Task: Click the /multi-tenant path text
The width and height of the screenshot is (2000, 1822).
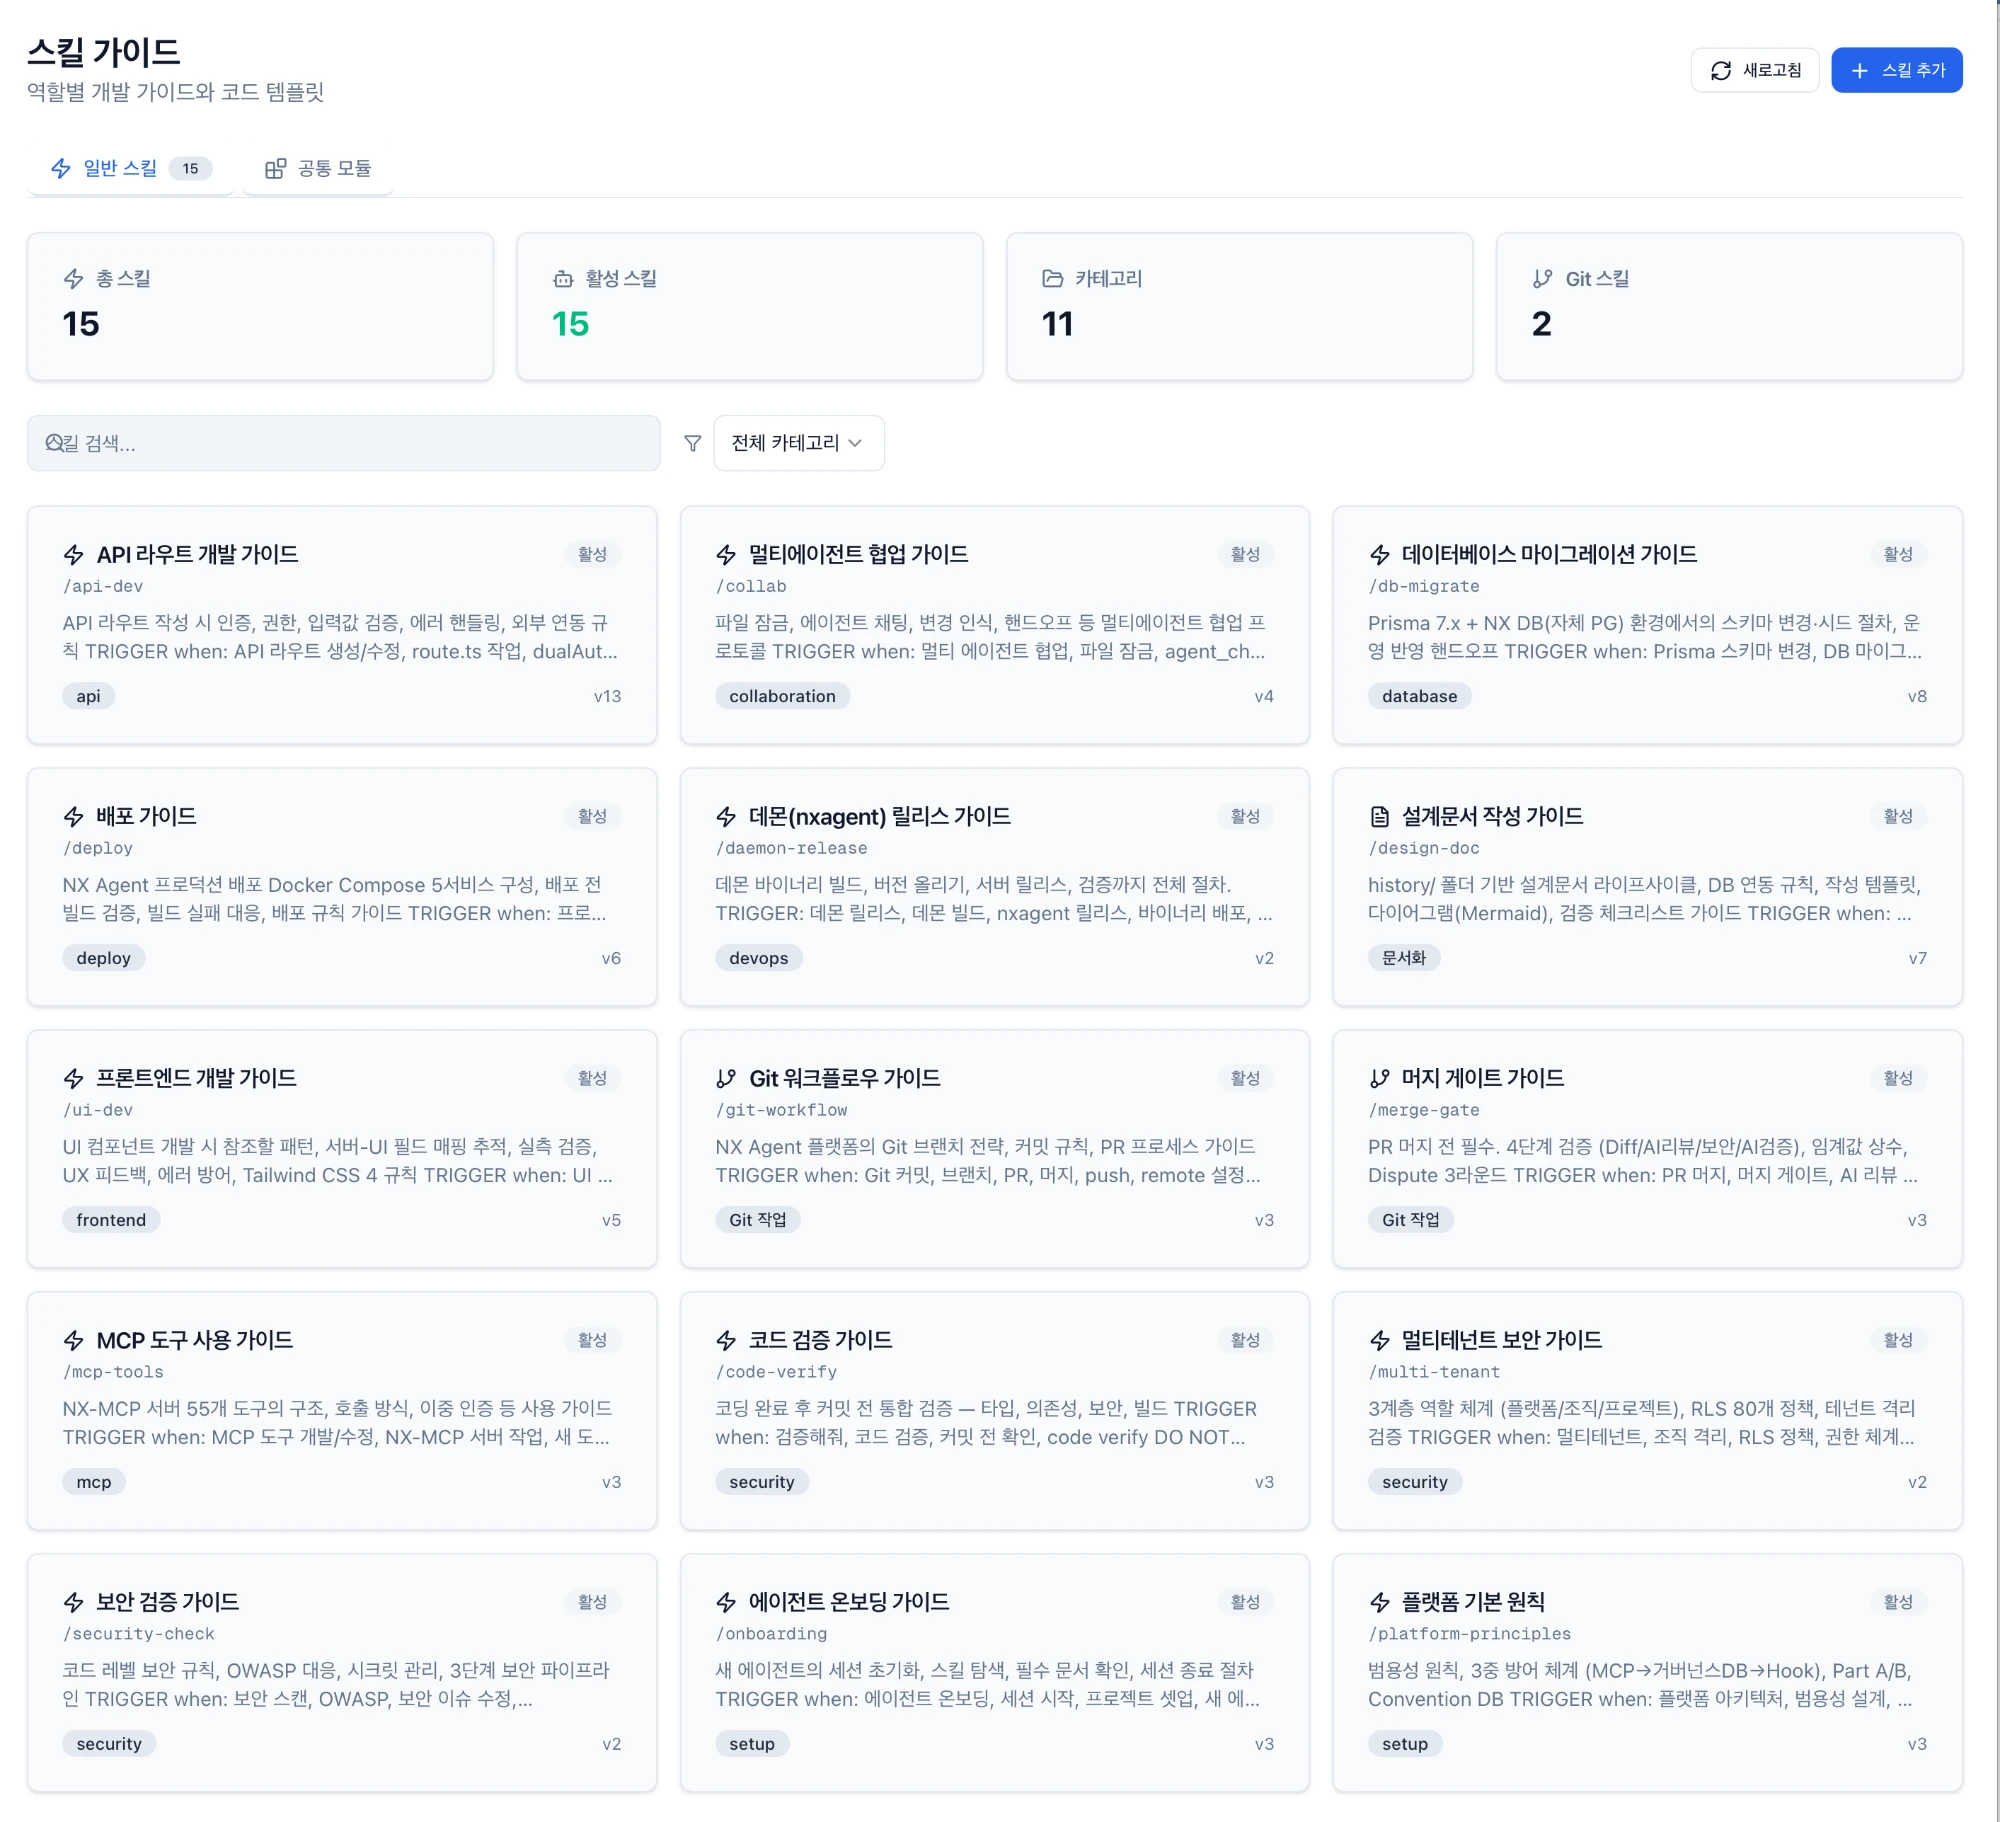Action: [x=1434, y=1372]
